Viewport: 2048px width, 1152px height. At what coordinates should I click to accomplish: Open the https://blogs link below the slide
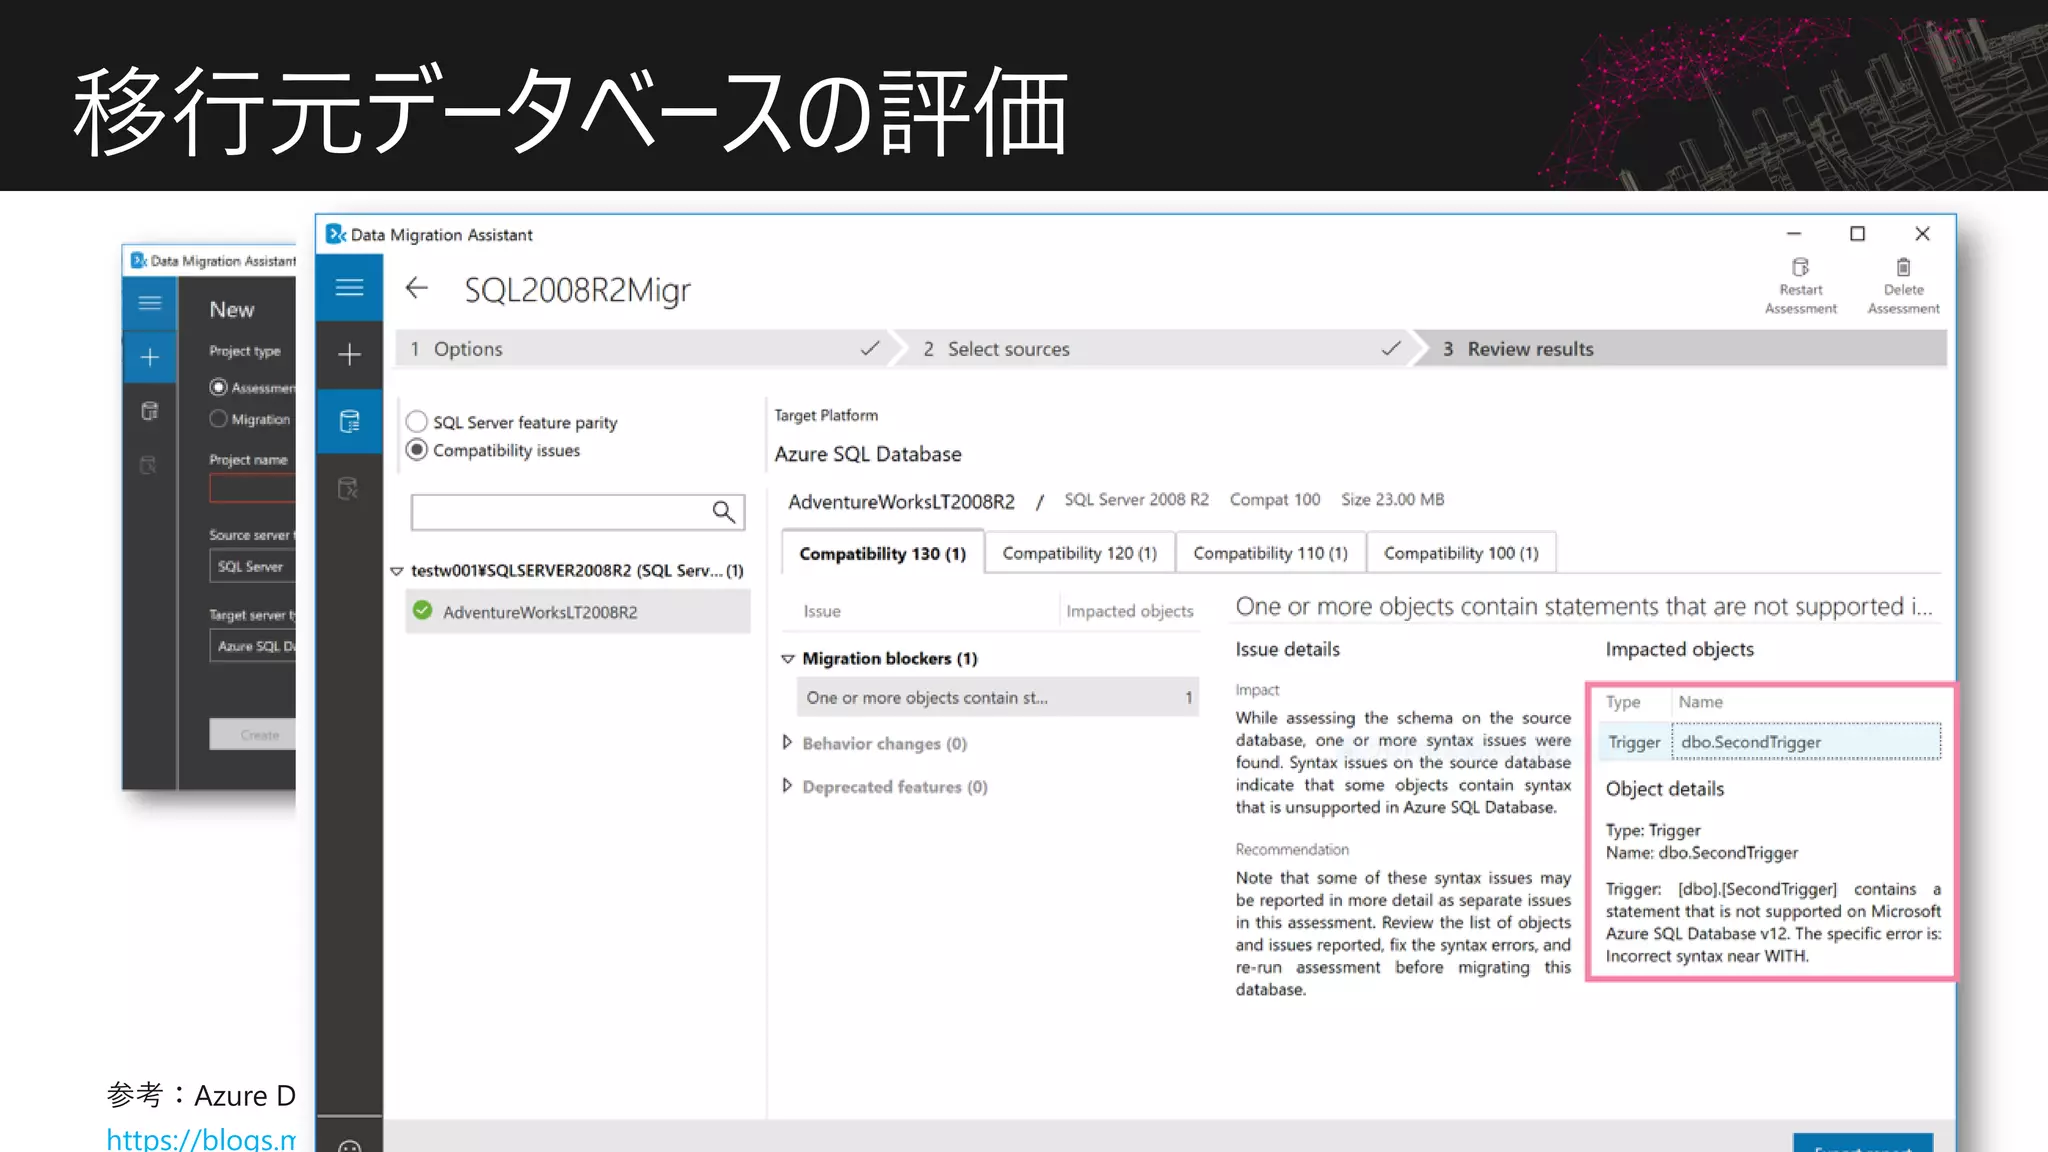[x=201, y=1139]
